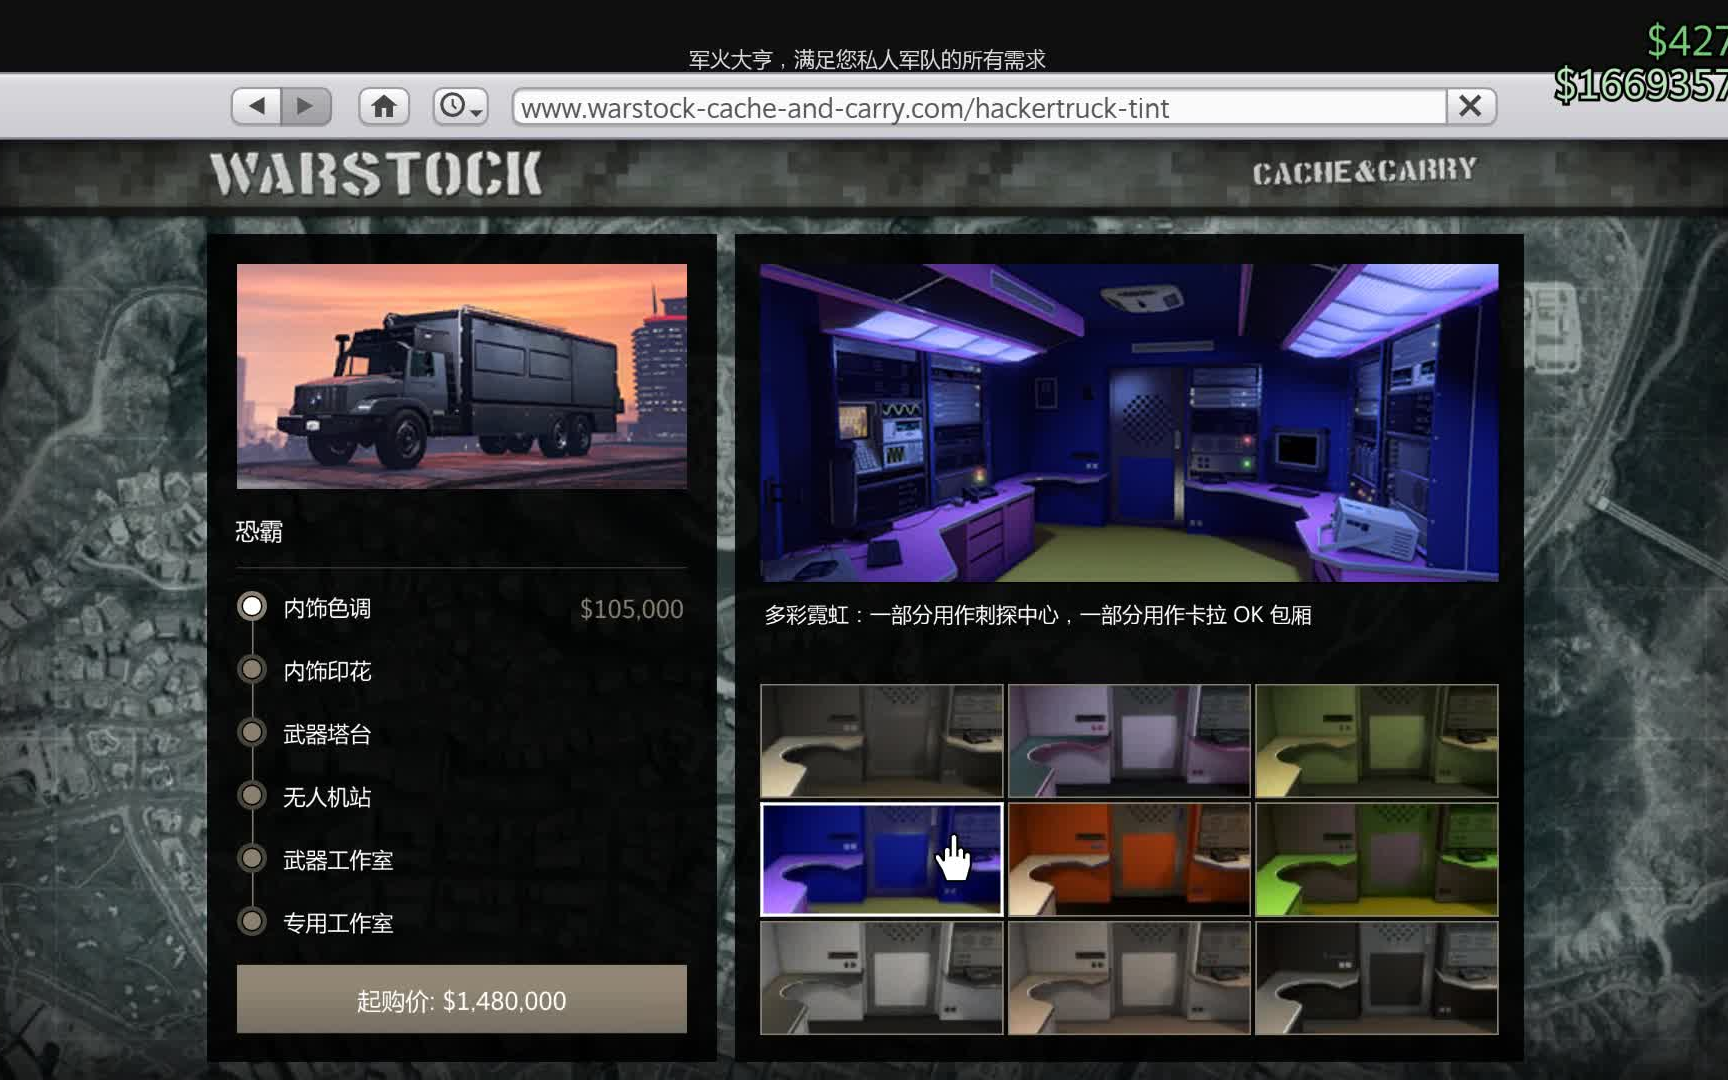
Task: Click the 起购价 $1,480,000 purchase button
Action: tap(461, 999)
